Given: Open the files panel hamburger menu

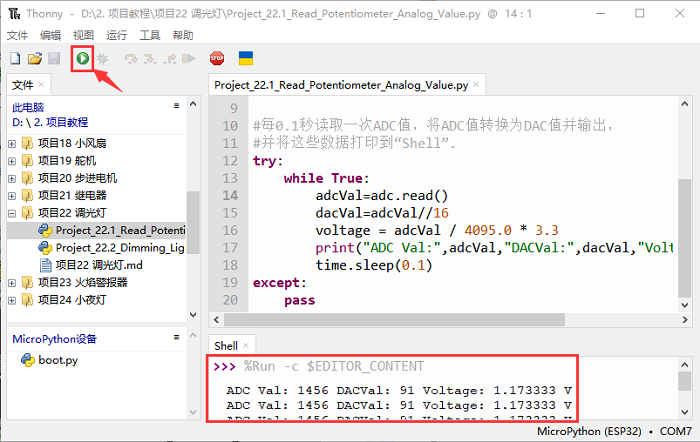Looking at the screenshot, I should point(178,106).
